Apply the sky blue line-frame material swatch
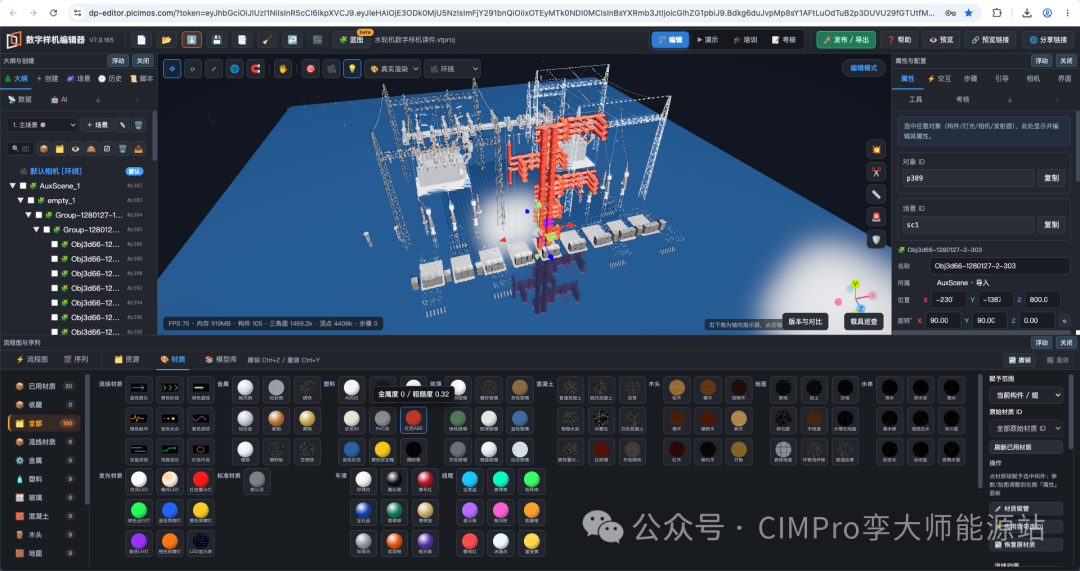 [470, 480]
